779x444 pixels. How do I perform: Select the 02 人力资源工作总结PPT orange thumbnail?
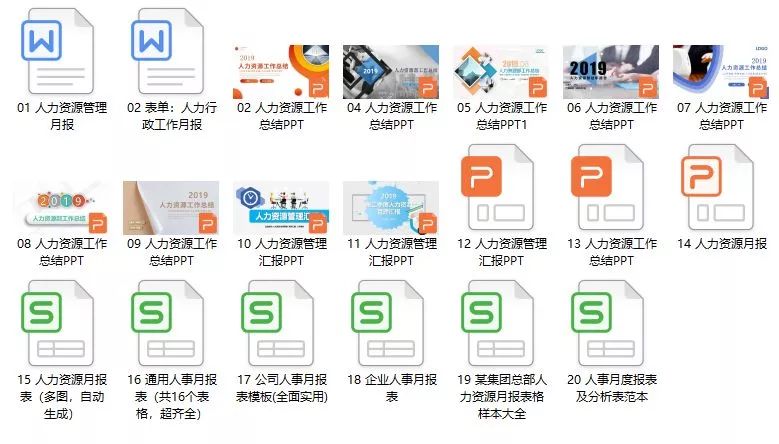(281, 72)
